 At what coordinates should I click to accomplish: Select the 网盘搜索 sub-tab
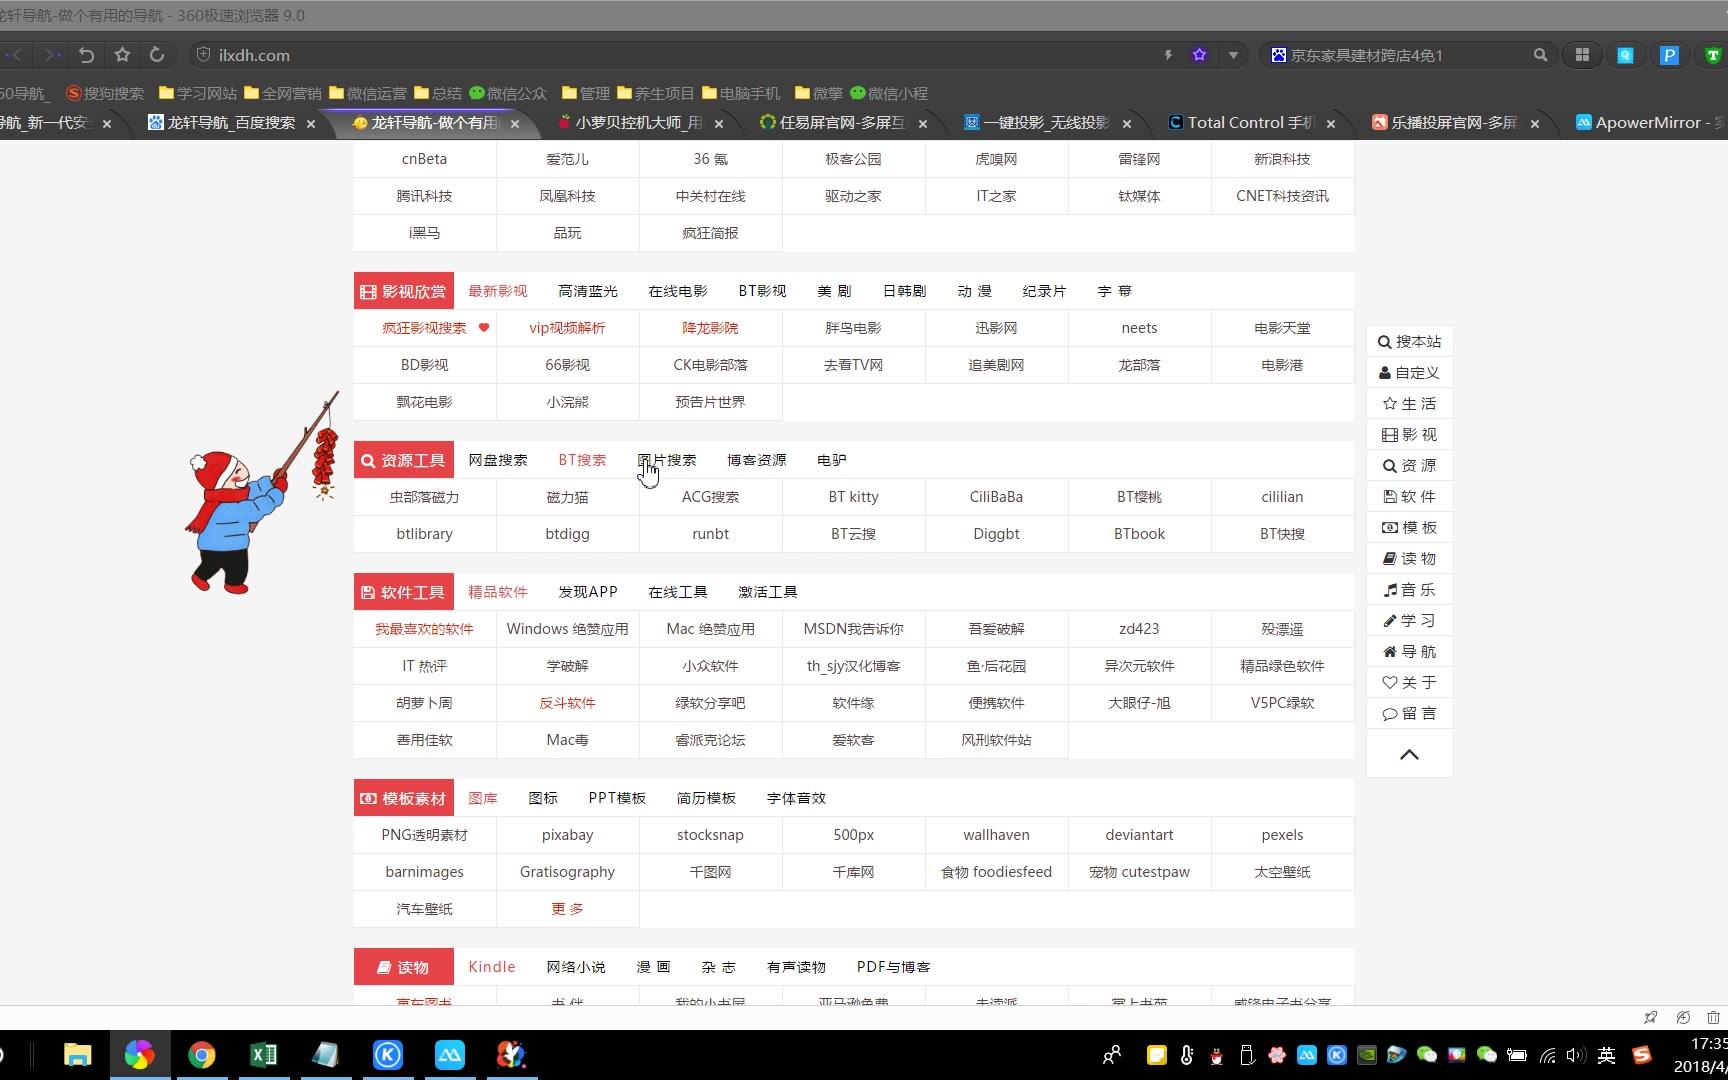tap(498, 460)
